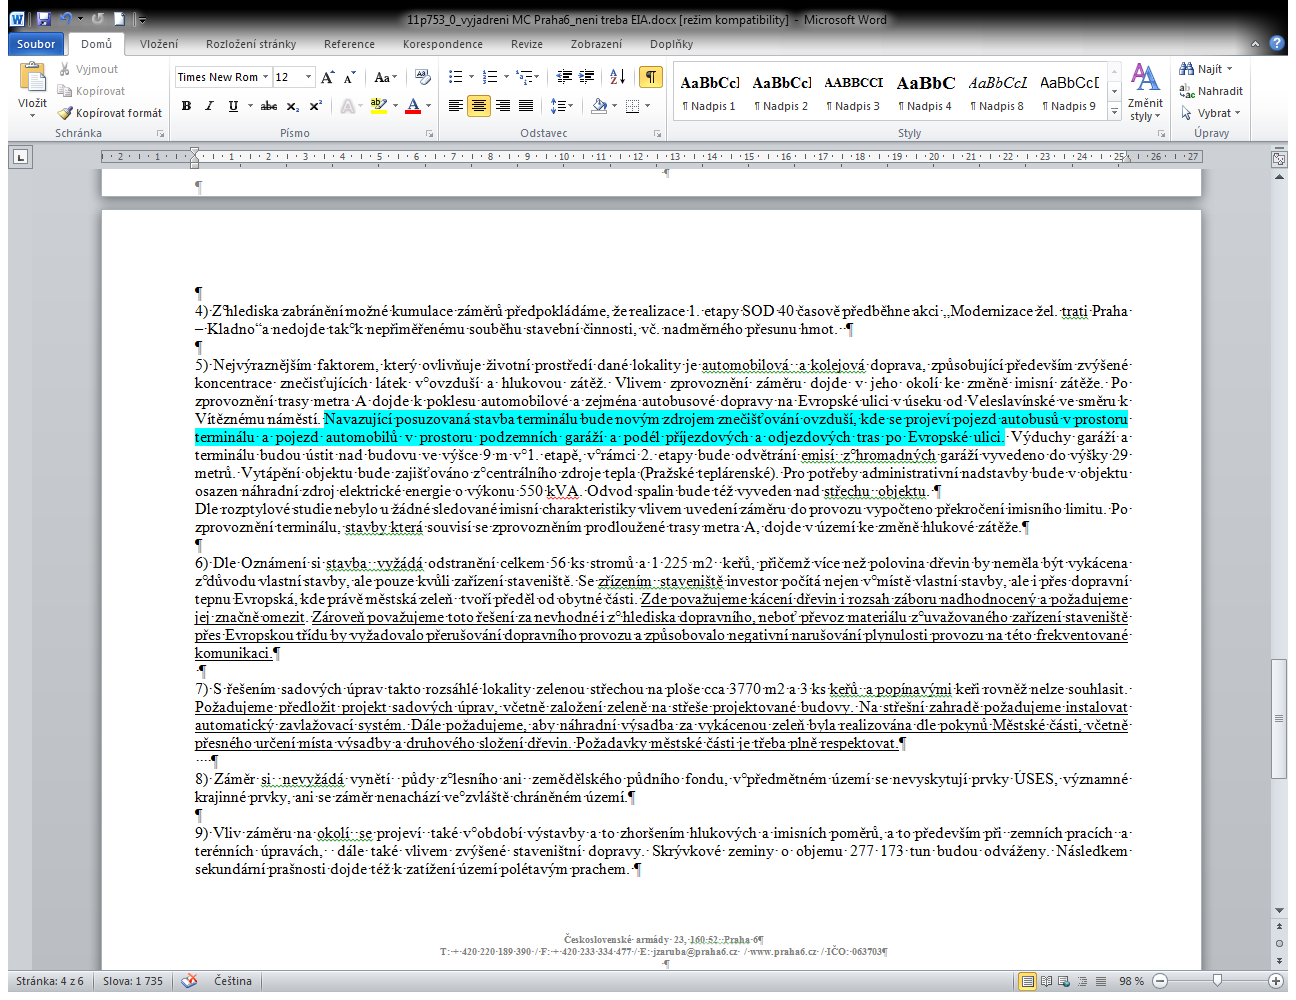The image size is (1296, 1000).
Task: Toggle underline formatting
Action: 233,106
